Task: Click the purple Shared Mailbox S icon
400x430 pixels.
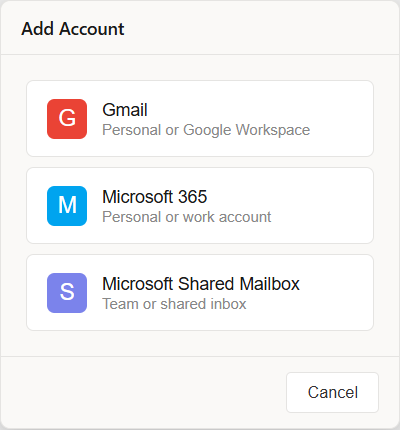Action: tap(67, 293)
